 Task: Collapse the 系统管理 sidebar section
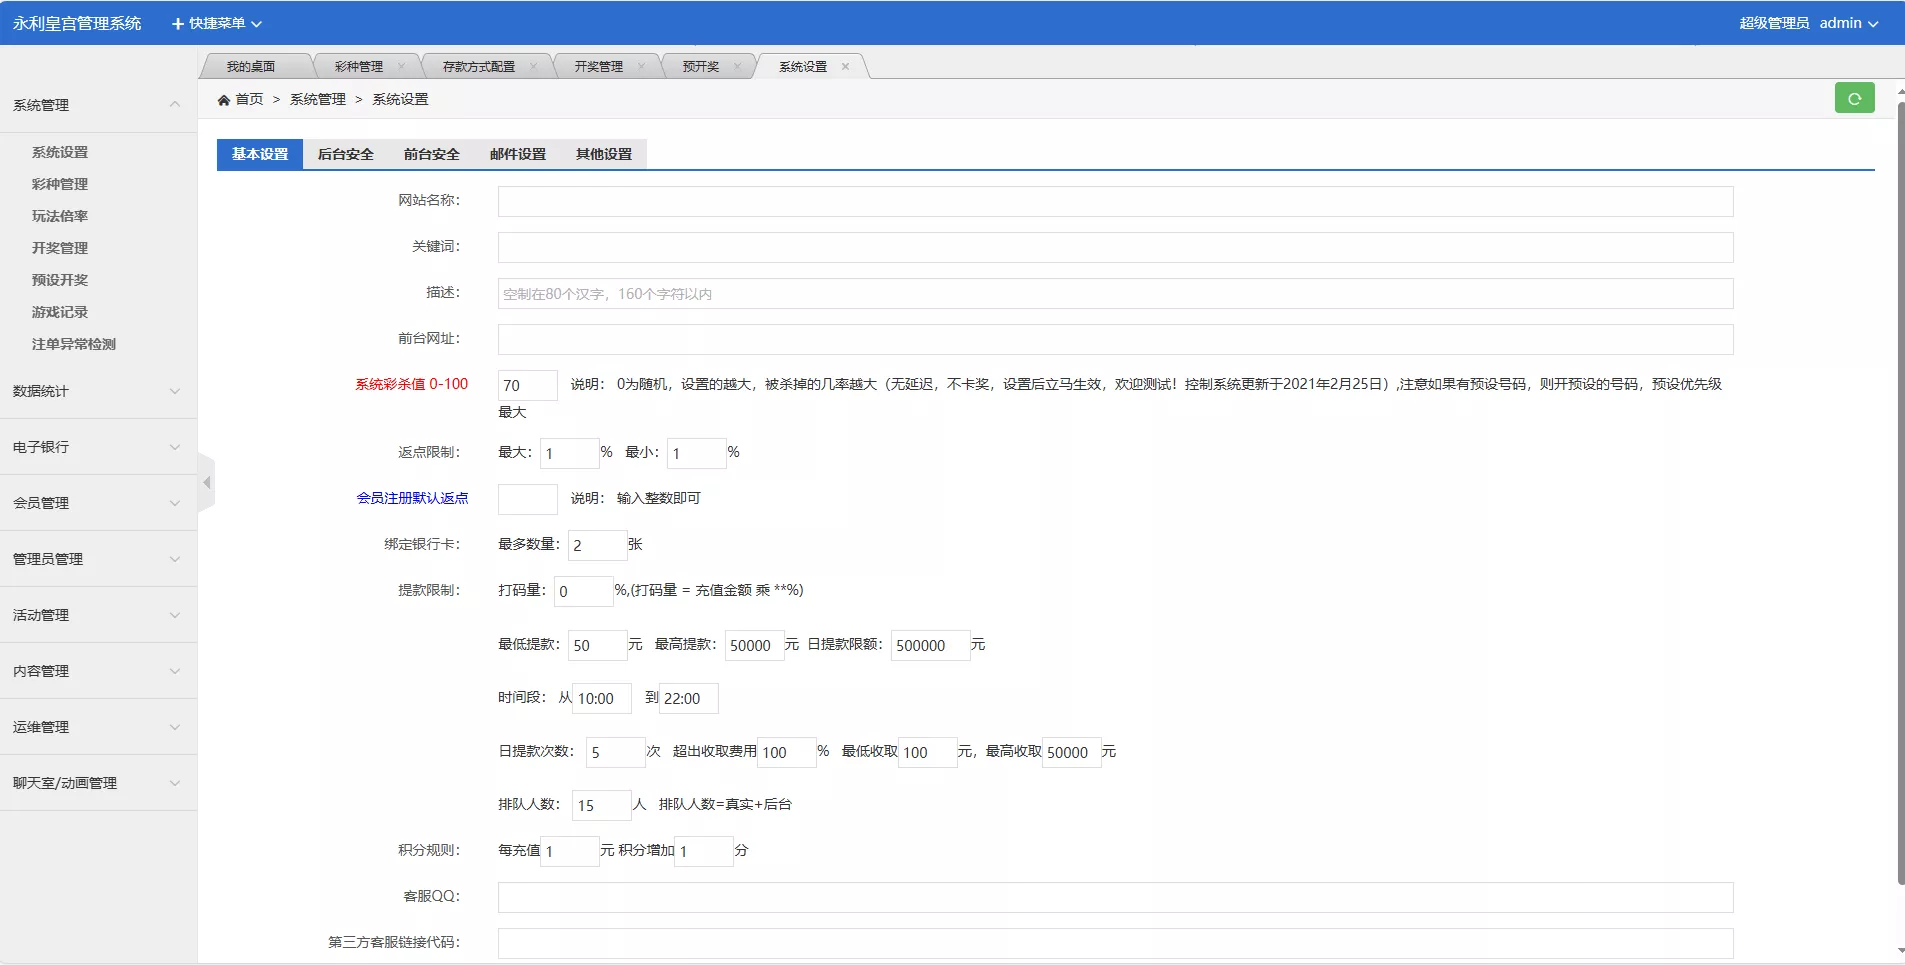[x=98, y=105]
